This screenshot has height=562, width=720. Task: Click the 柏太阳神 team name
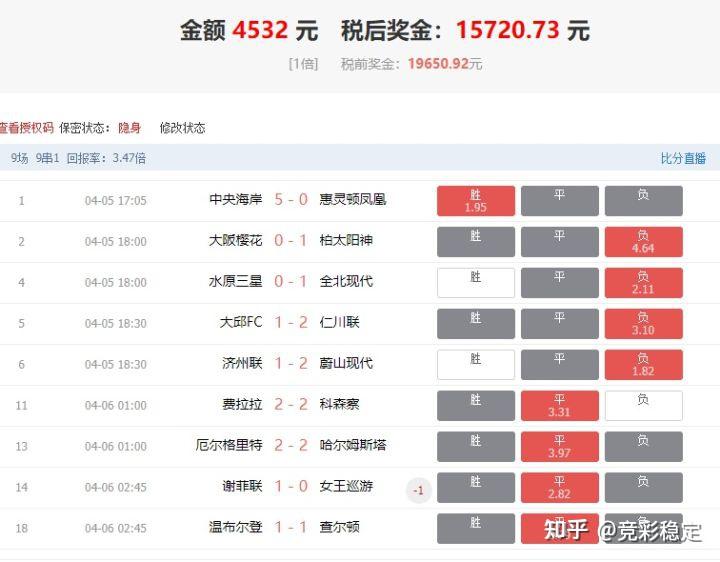tap(346, 240)
